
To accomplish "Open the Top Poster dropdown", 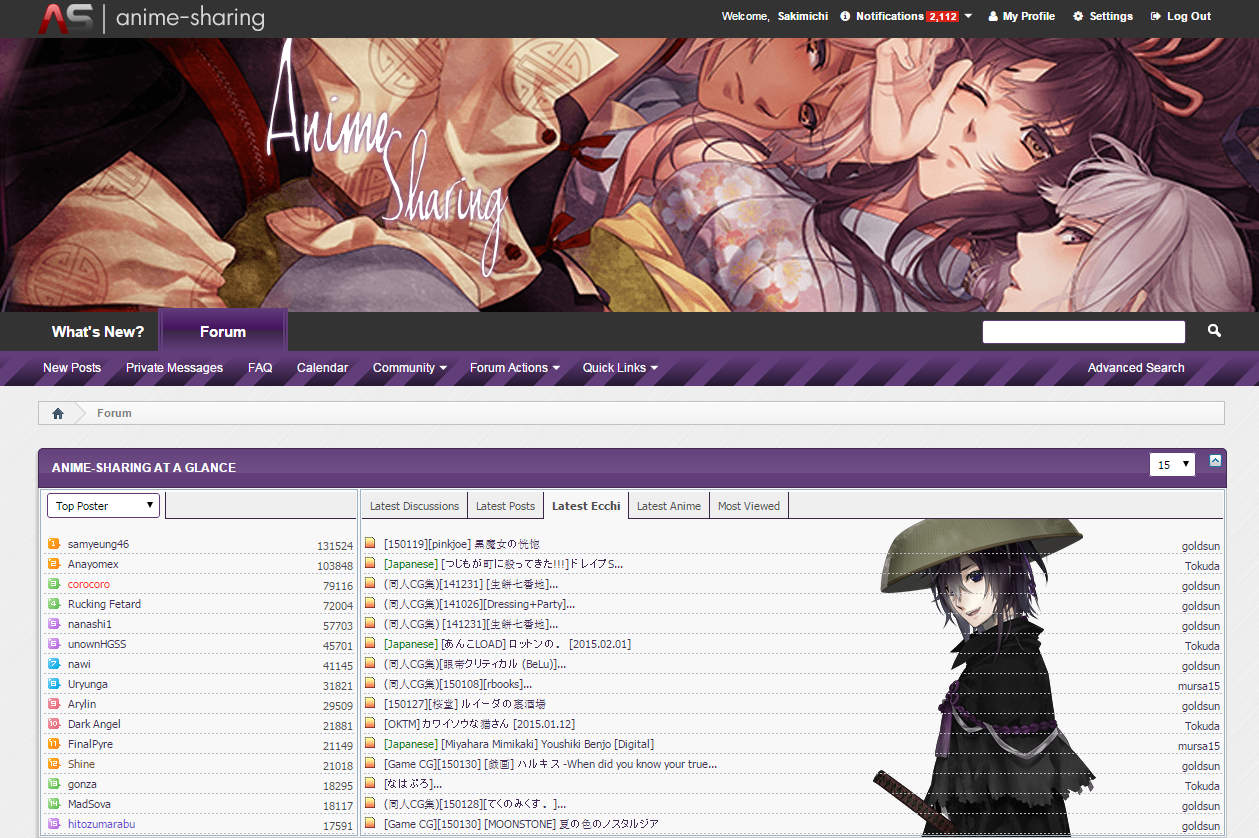I will tap(103, 505).
